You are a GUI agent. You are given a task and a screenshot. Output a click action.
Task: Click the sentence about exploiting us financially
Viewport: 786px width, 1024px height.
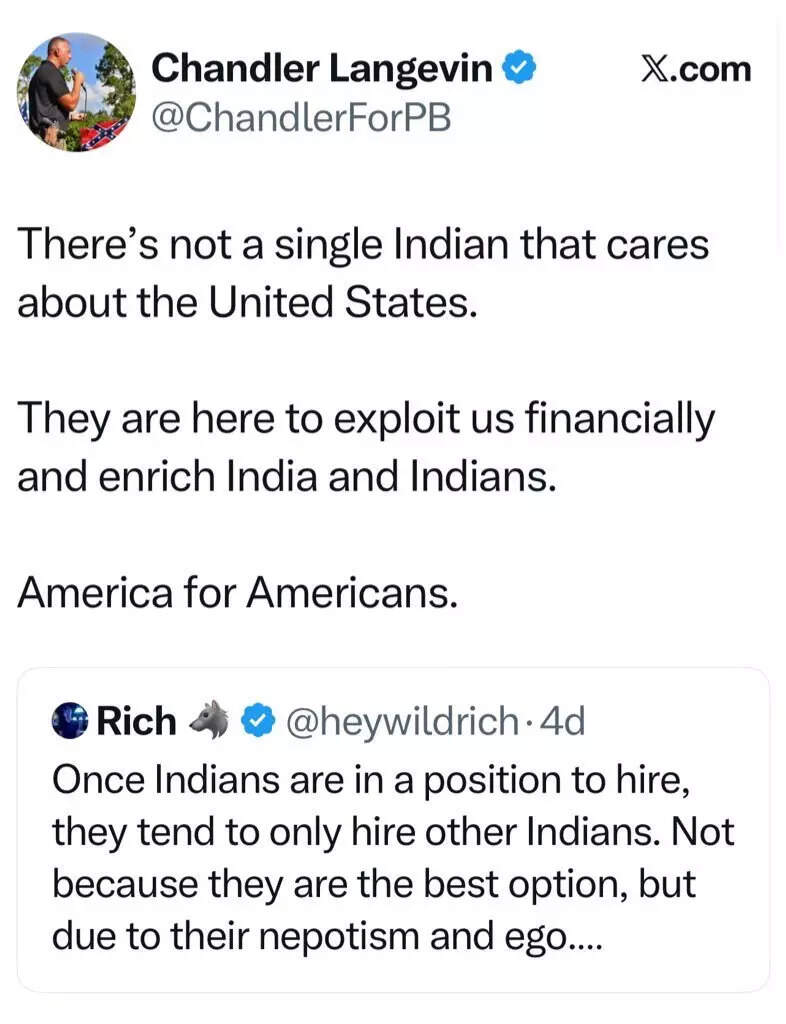(365, 445)
